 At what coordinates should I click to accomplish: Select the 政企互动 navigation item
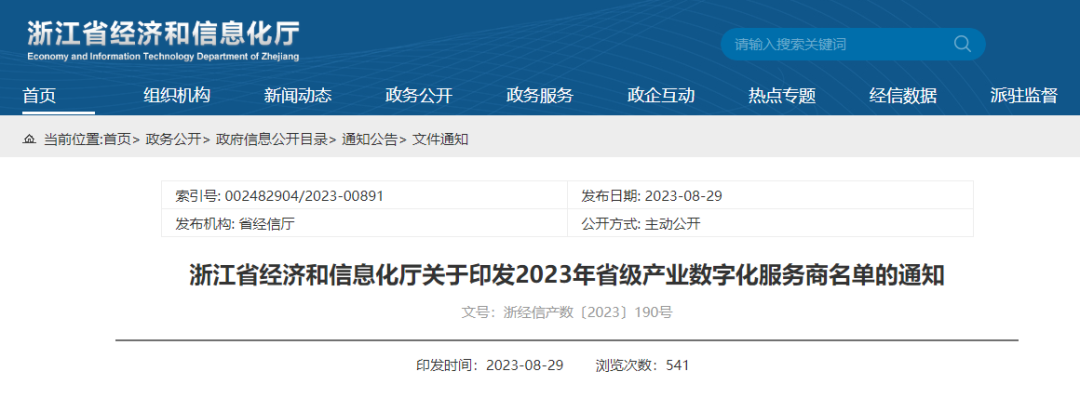(x=661, y=96)
